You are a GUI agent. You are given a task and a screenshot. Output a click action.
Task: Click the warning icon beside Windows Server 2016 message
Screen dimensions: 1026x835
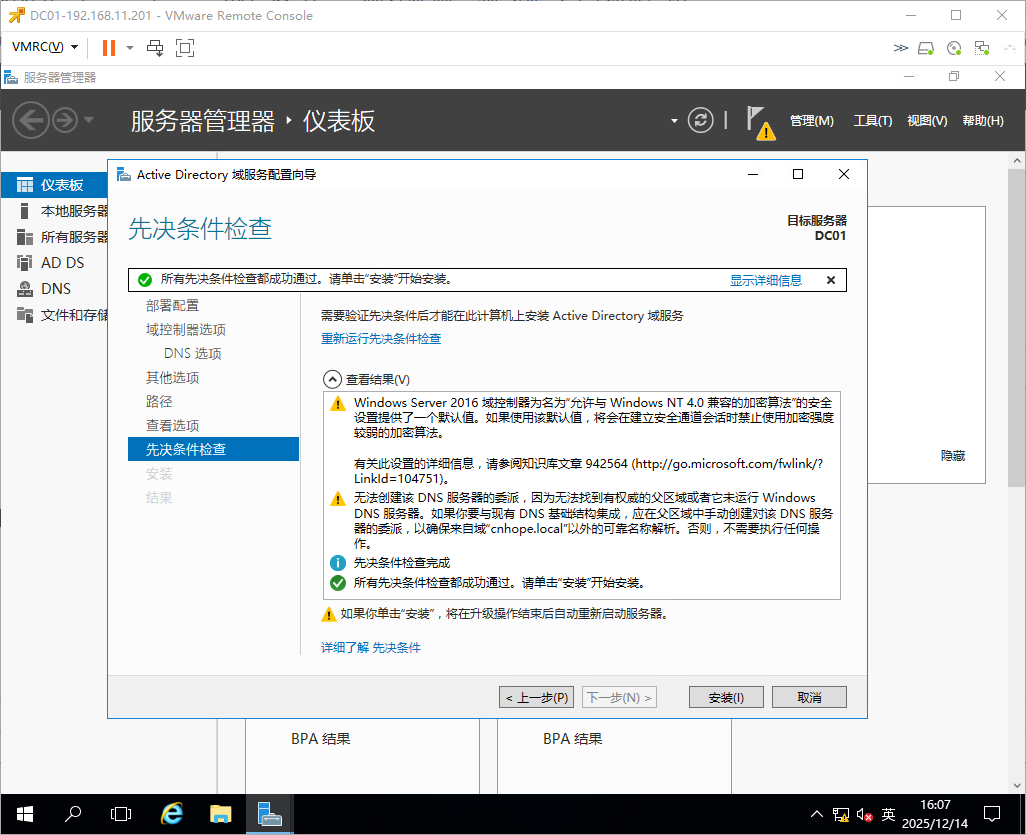pyautogui.click(x=338, y=403)
